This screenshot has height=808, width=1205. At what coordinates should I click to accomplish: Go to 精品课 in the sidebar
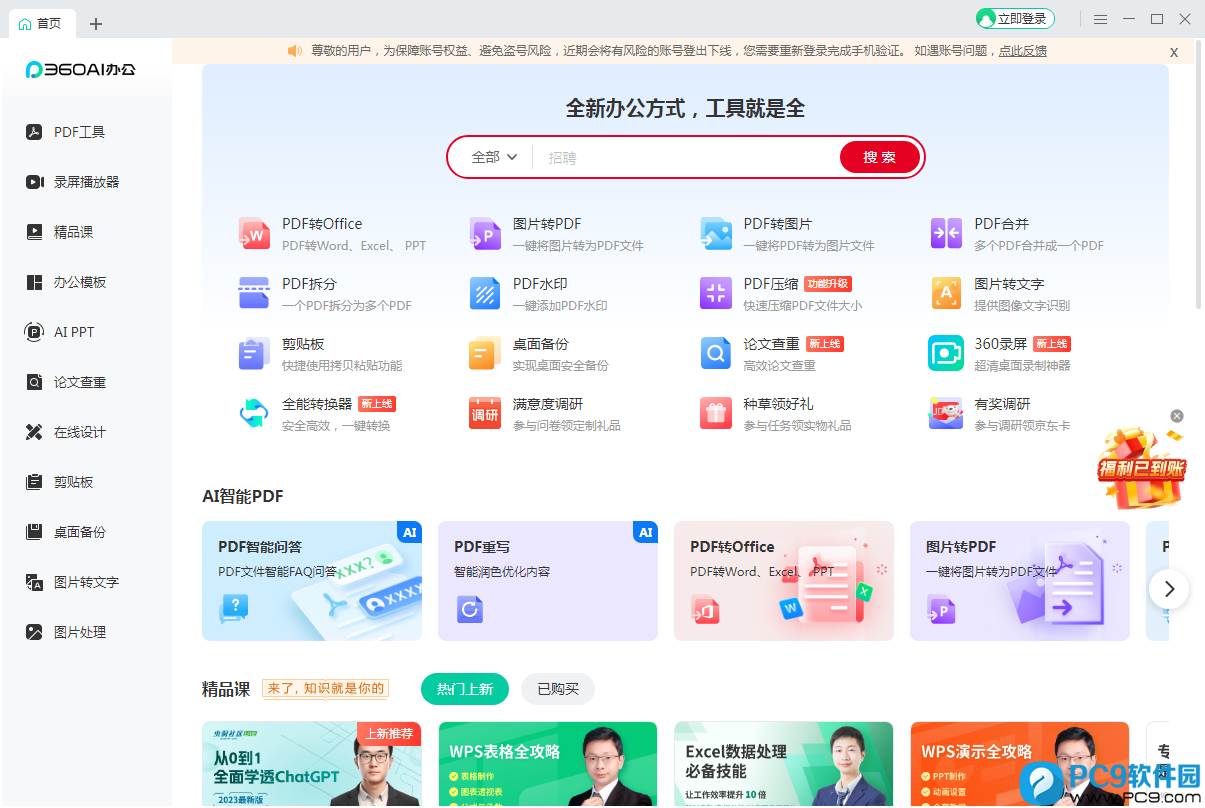click(60, 232)
